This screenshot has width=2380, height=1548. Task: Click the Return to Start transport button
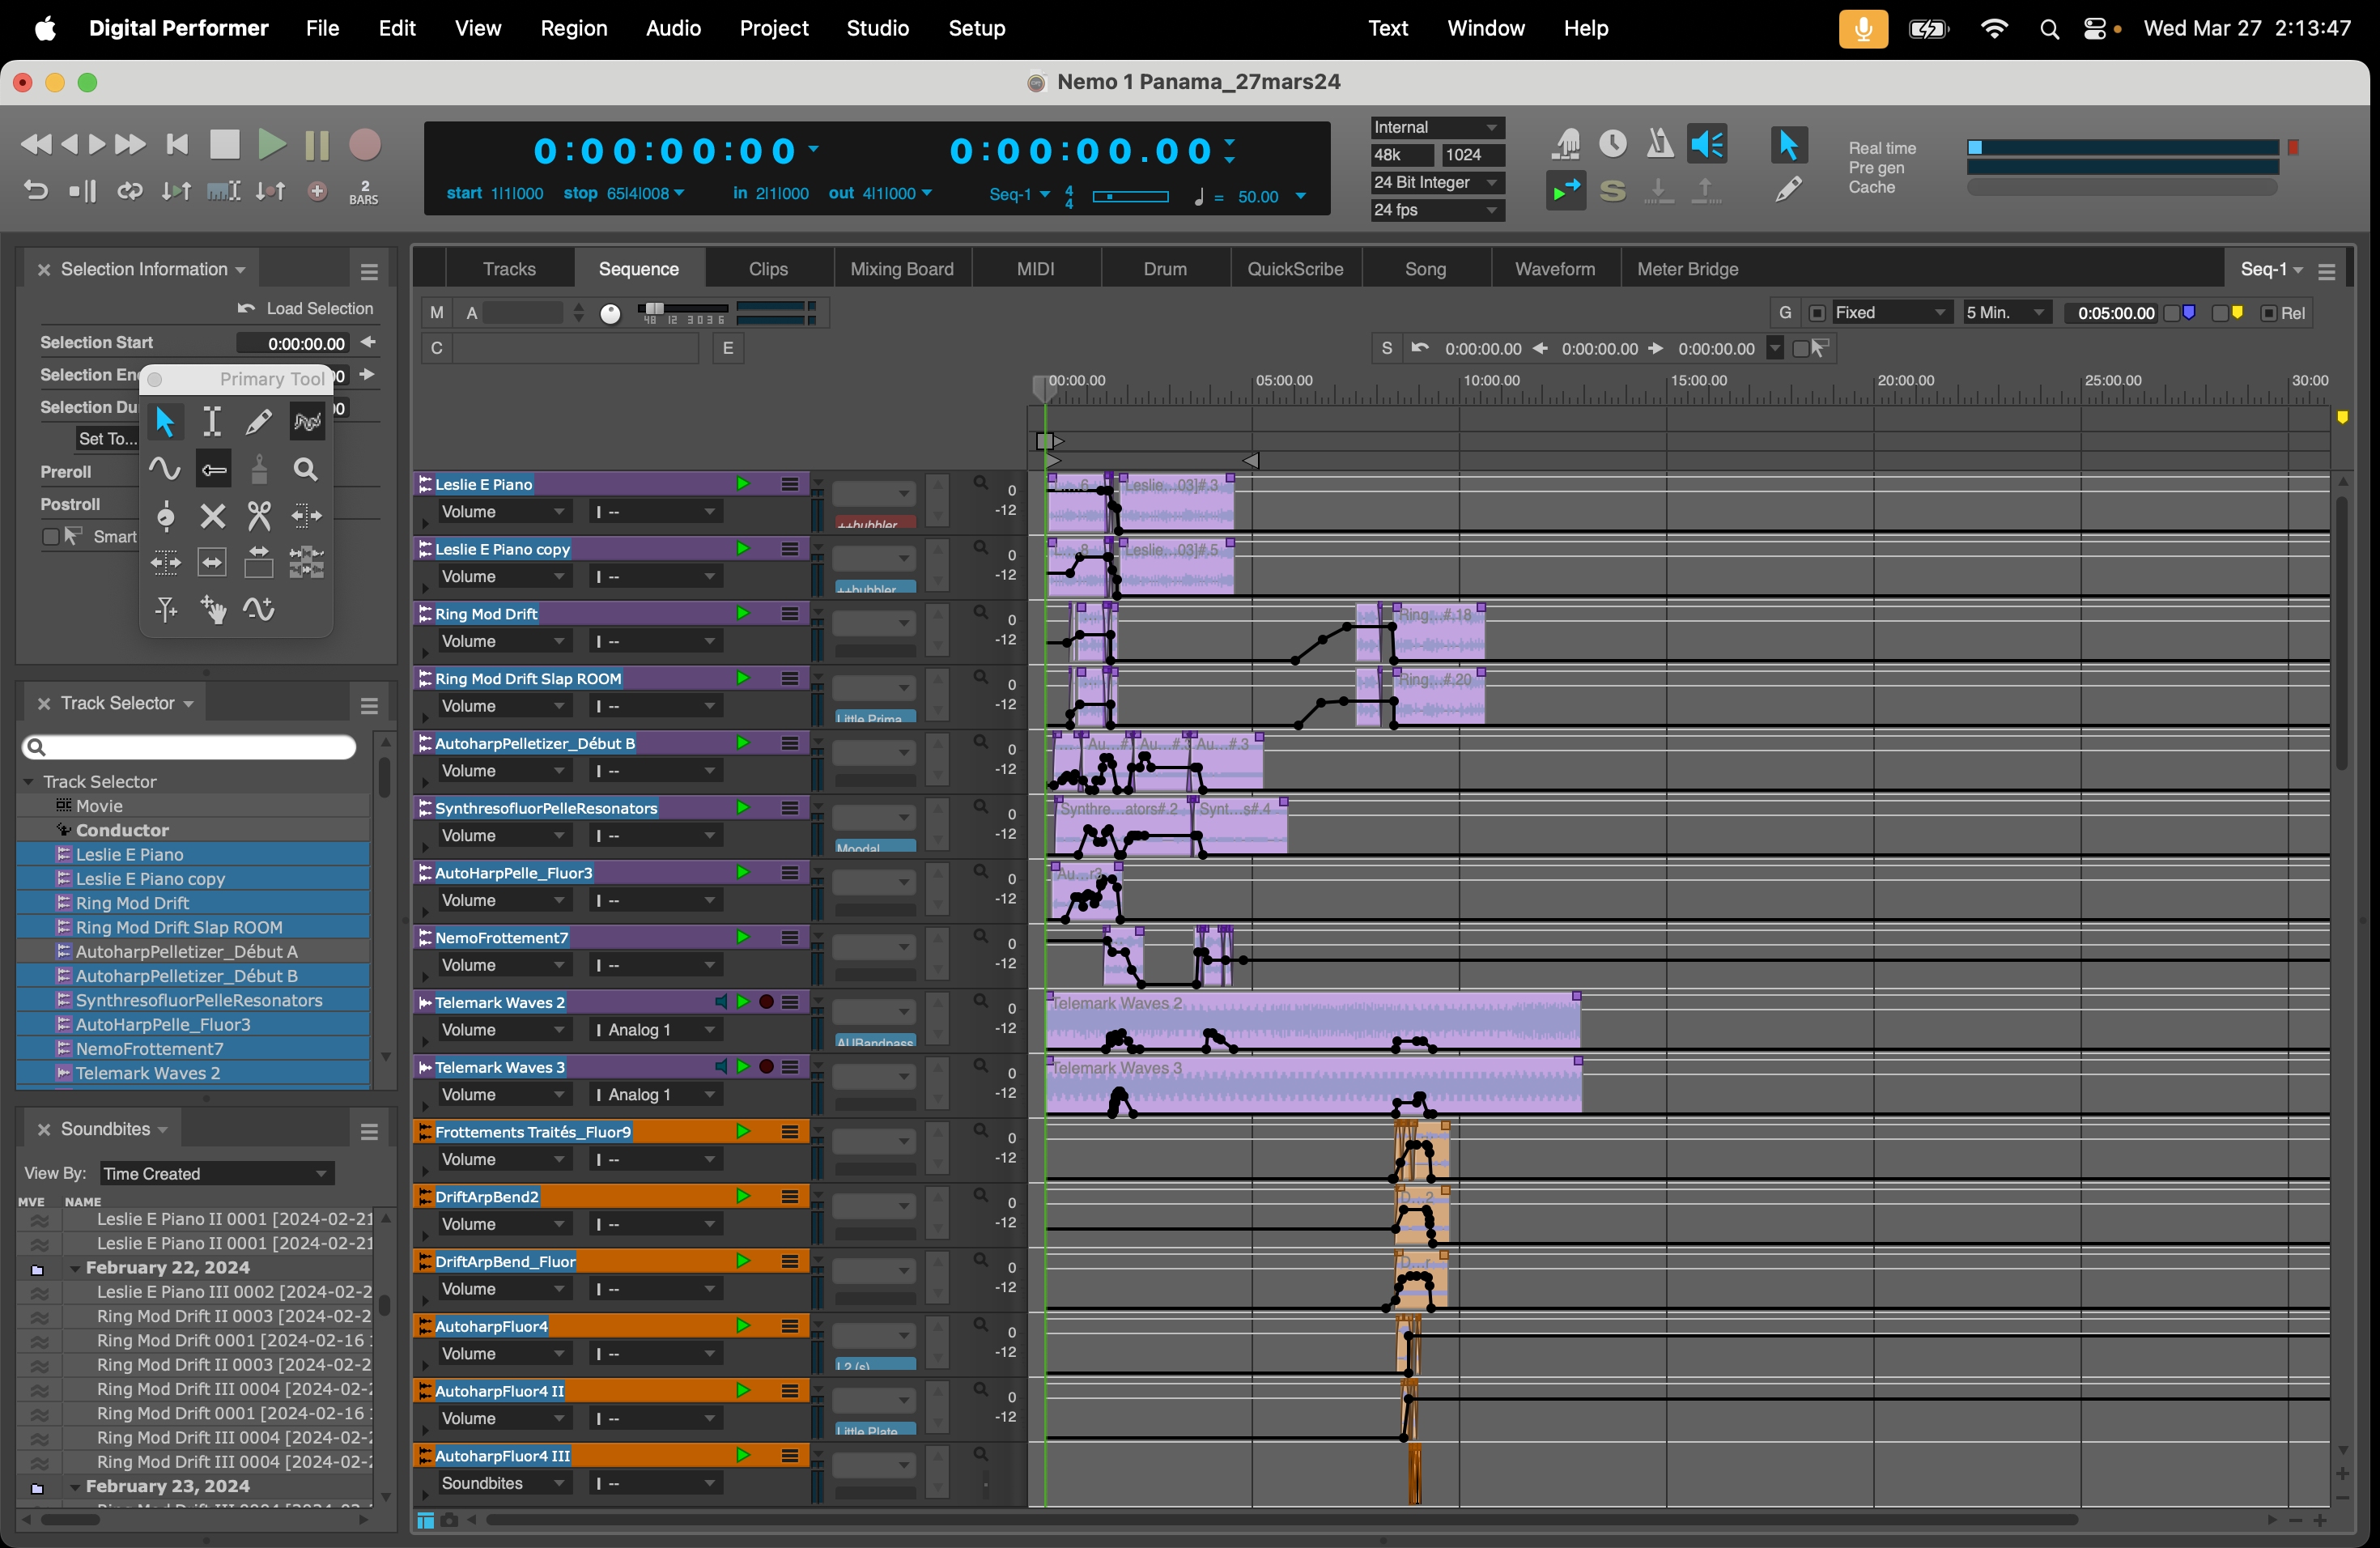pyautogui.click(x=177, y=144)
